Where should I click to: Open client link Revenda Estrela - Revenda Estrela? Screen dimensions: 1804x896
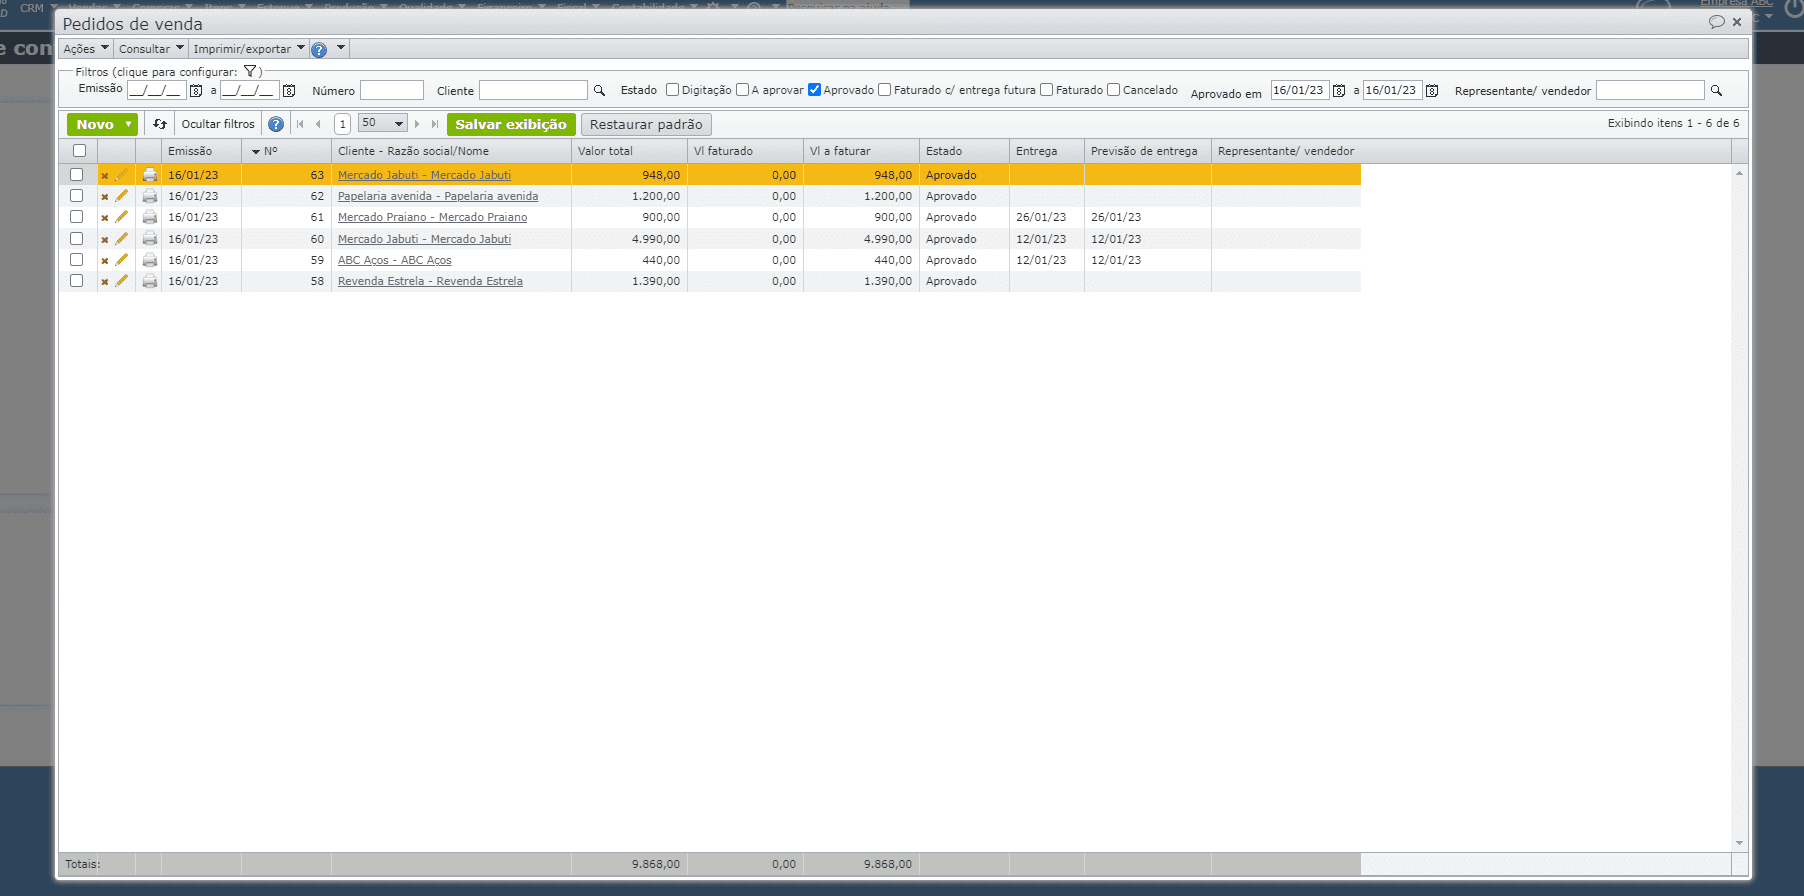(430, 281)
